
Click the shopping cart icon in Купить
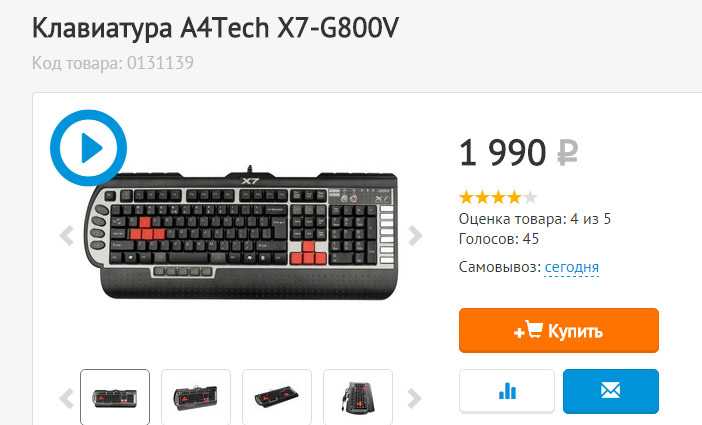pos(534,330)
